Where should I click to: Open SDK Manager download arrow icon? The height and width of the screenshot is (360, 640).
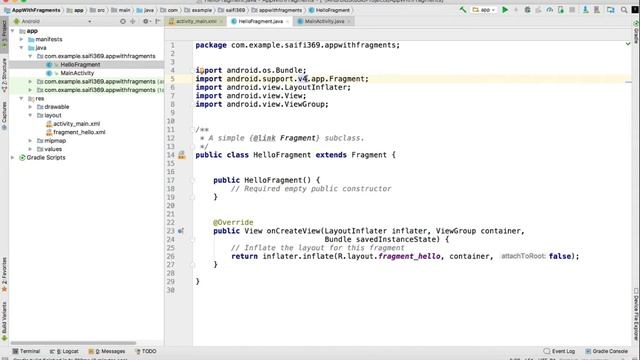[585, 10]
